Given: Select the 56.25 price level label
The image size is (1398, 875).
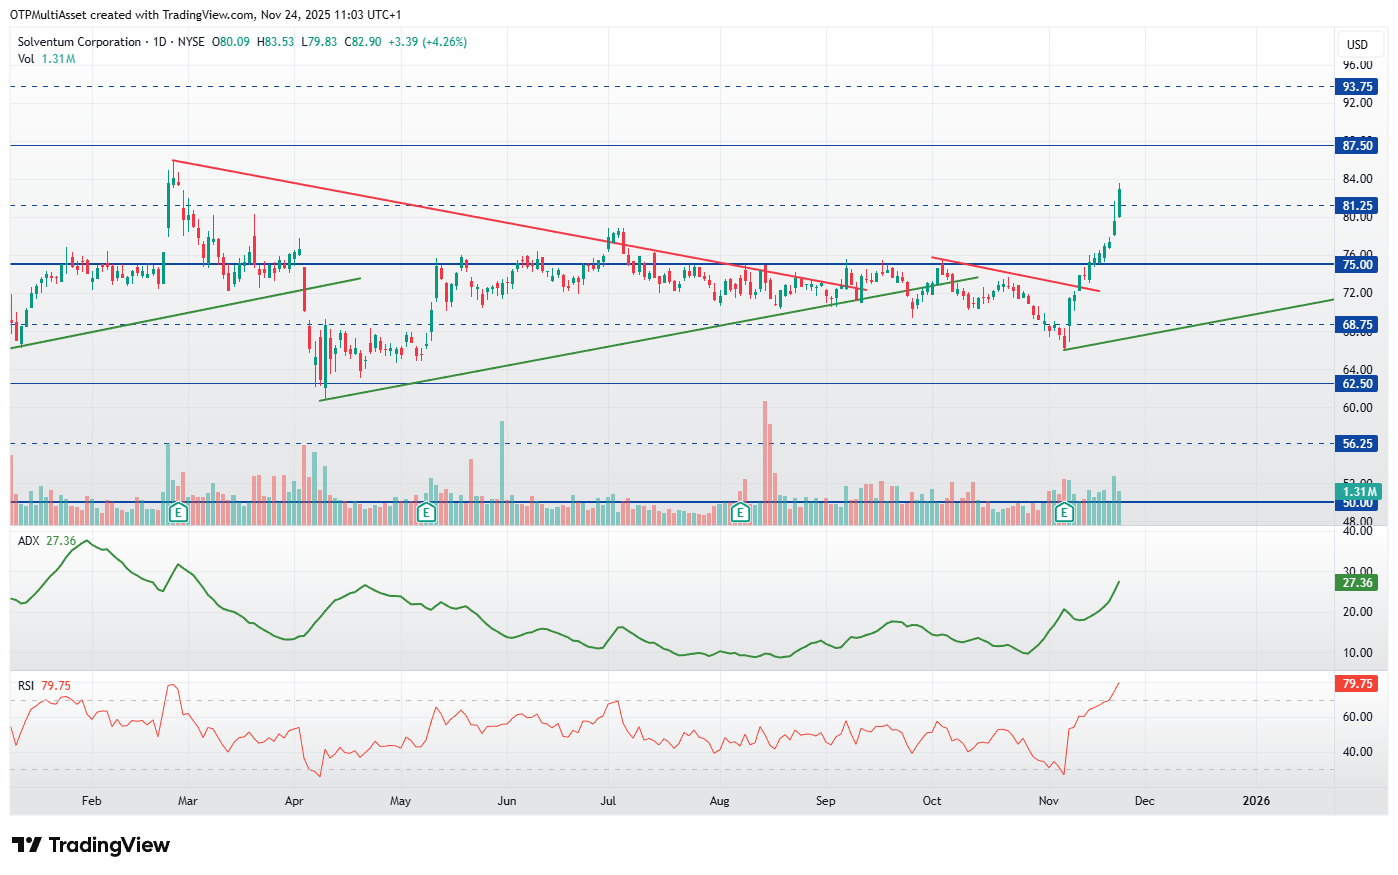Looking at the screenshot, I should (1357, 444).
